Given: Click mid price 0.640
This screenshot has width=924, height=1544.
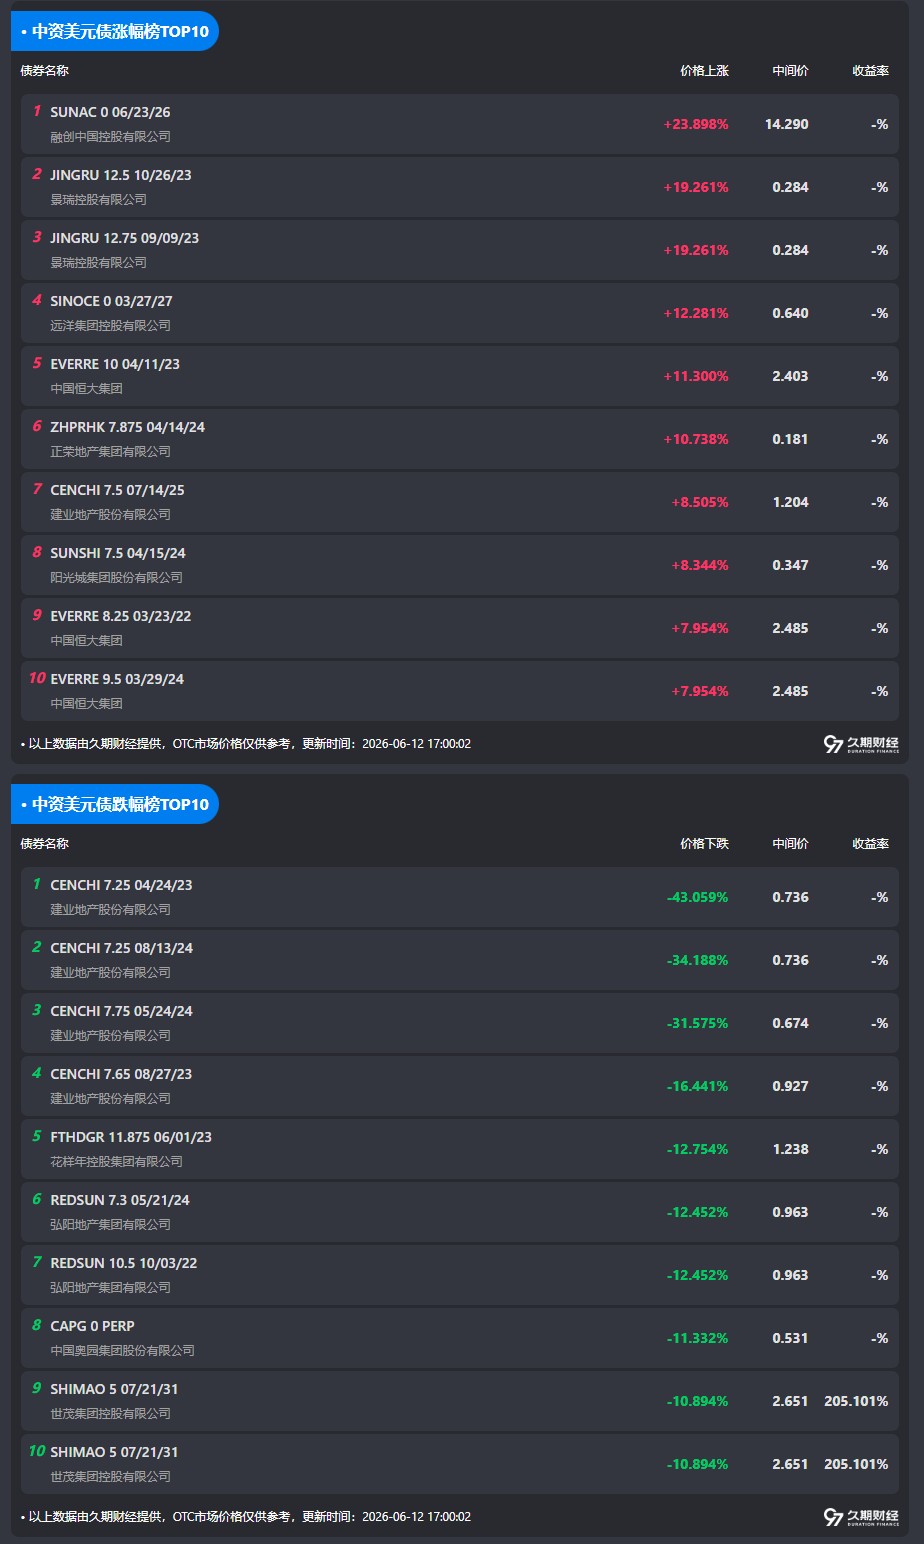Looking at the screenshot, I should point(790,313).
